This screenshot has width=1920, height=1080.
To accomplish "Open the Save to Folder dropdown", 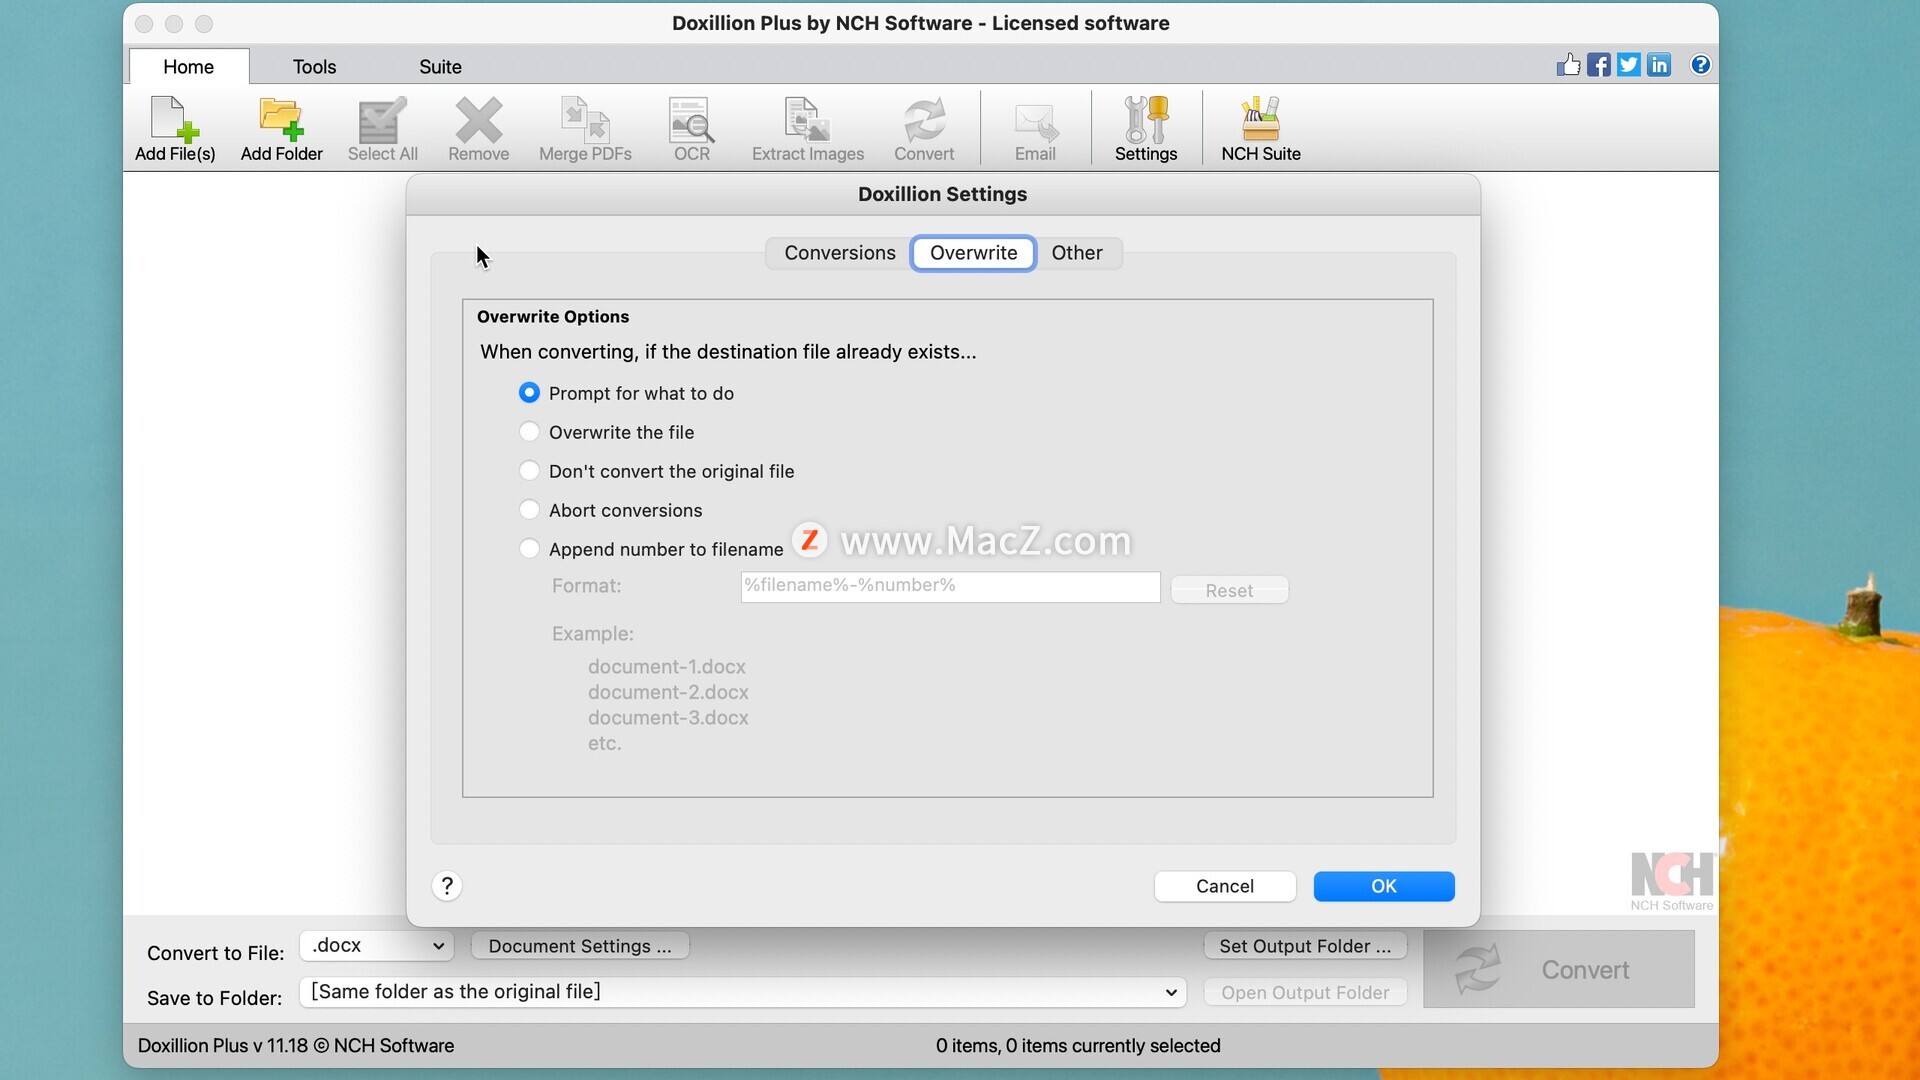I will coord(742,992).
